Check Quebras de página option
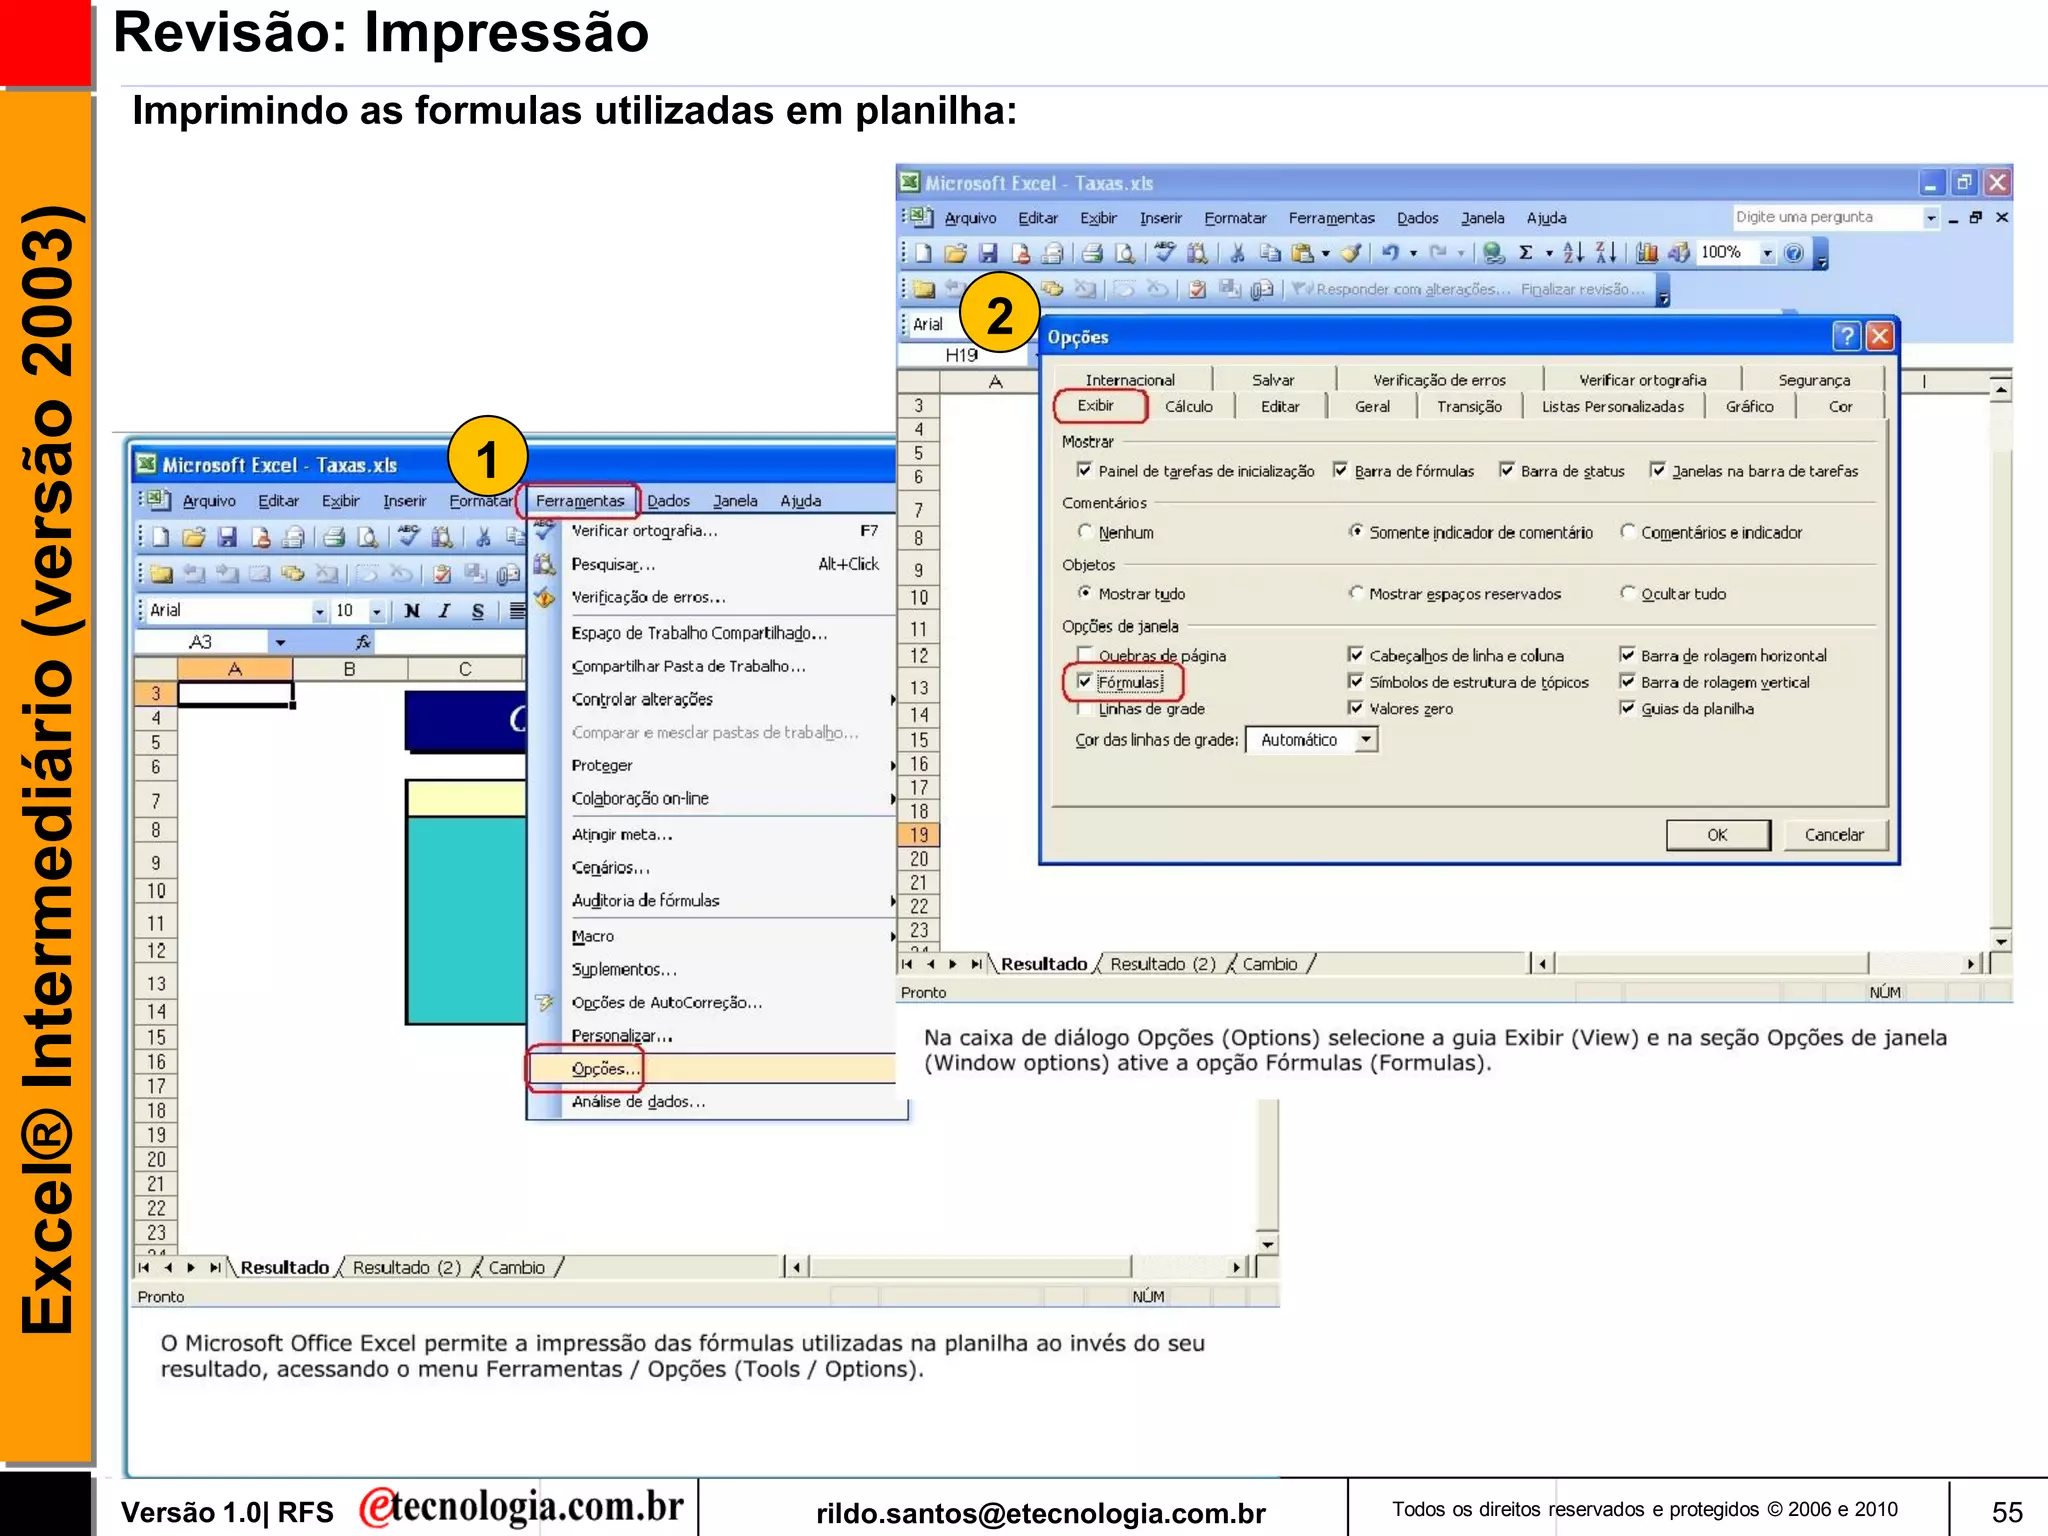2048x1536 pixels. pyautogui.click(x=1085, y=655)
